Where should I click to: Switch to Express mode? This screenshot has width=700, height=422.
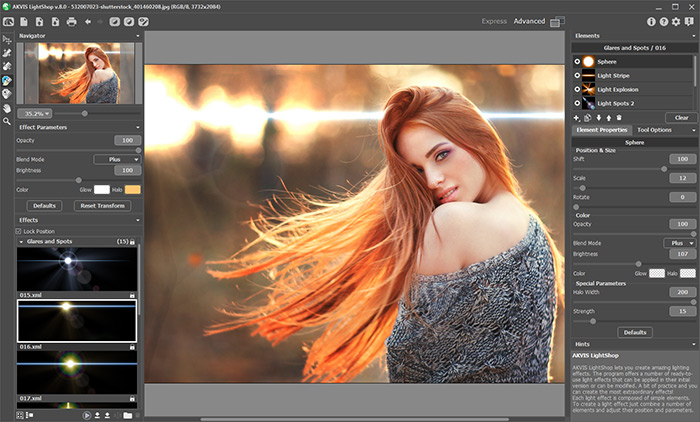tap(494, 21)
